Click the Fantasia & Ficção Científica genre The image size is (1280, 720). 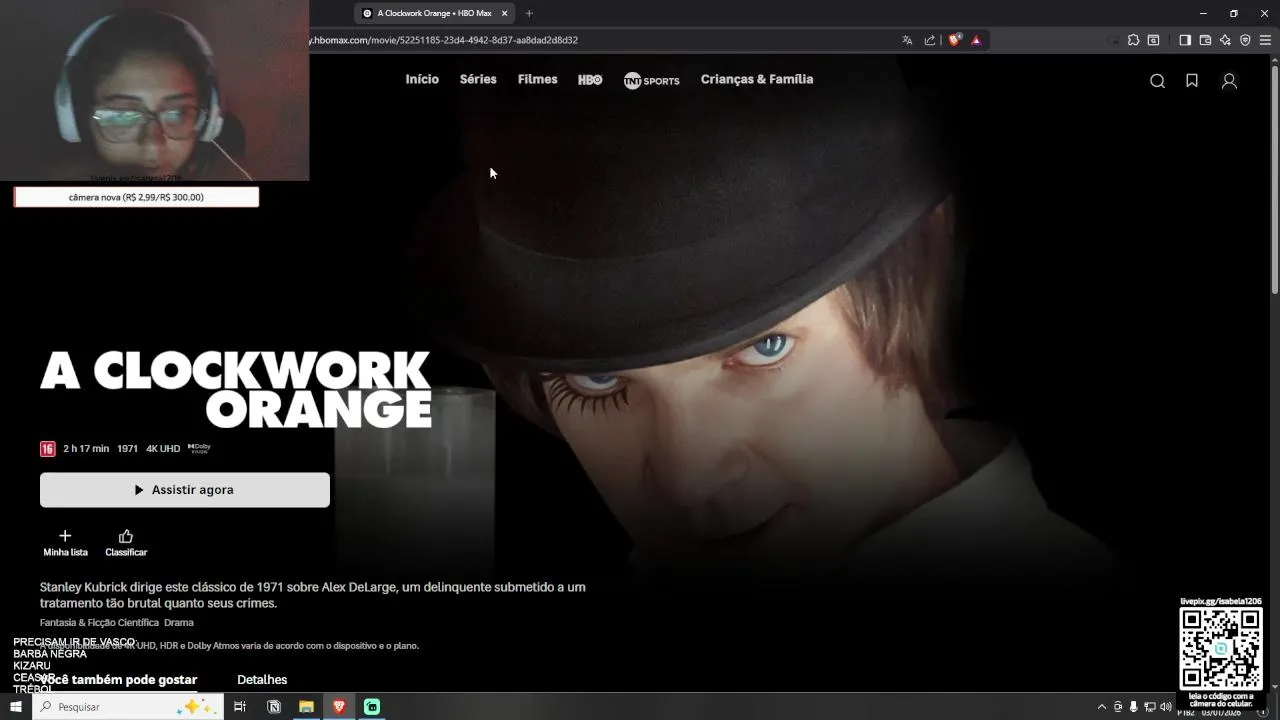pyautogui.click(x=99, y=623)
